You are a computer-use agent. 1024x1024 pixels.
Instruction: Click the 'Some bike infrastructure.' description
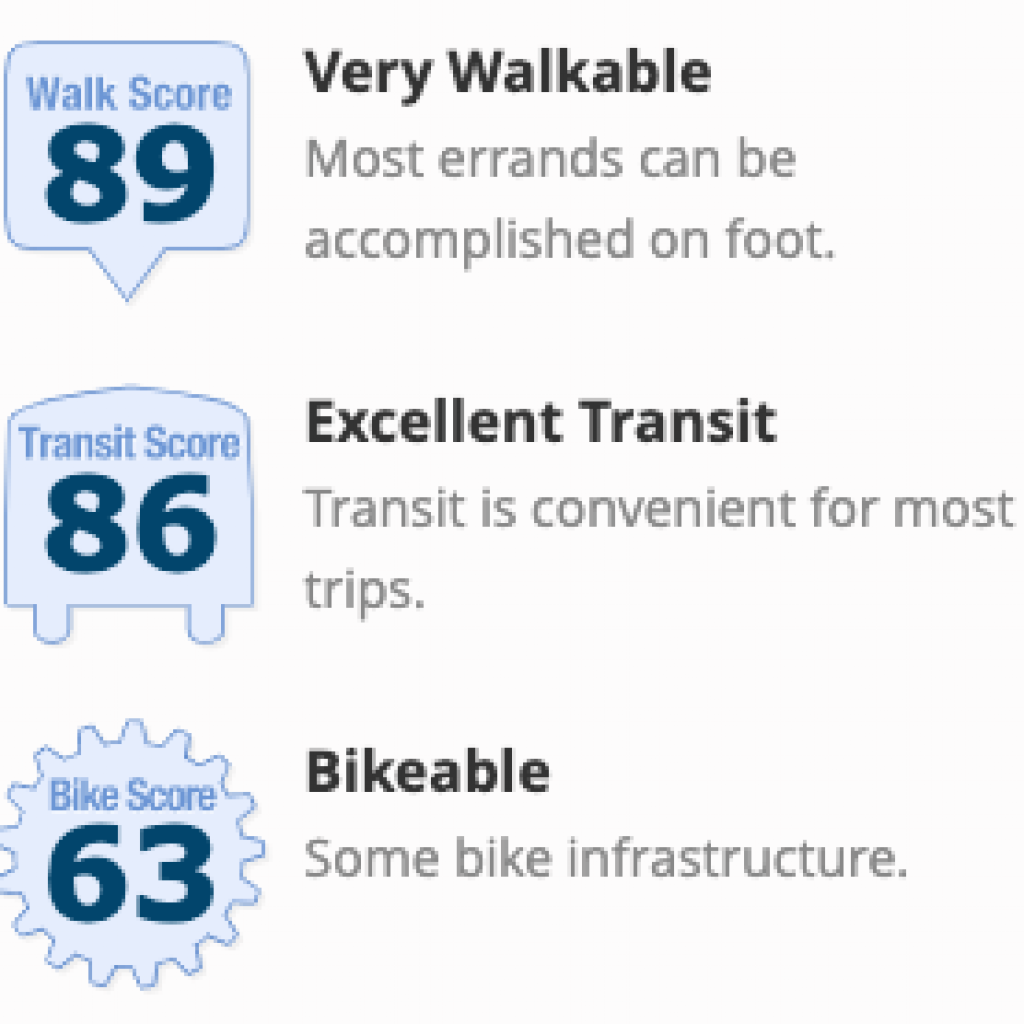point(607,857)
